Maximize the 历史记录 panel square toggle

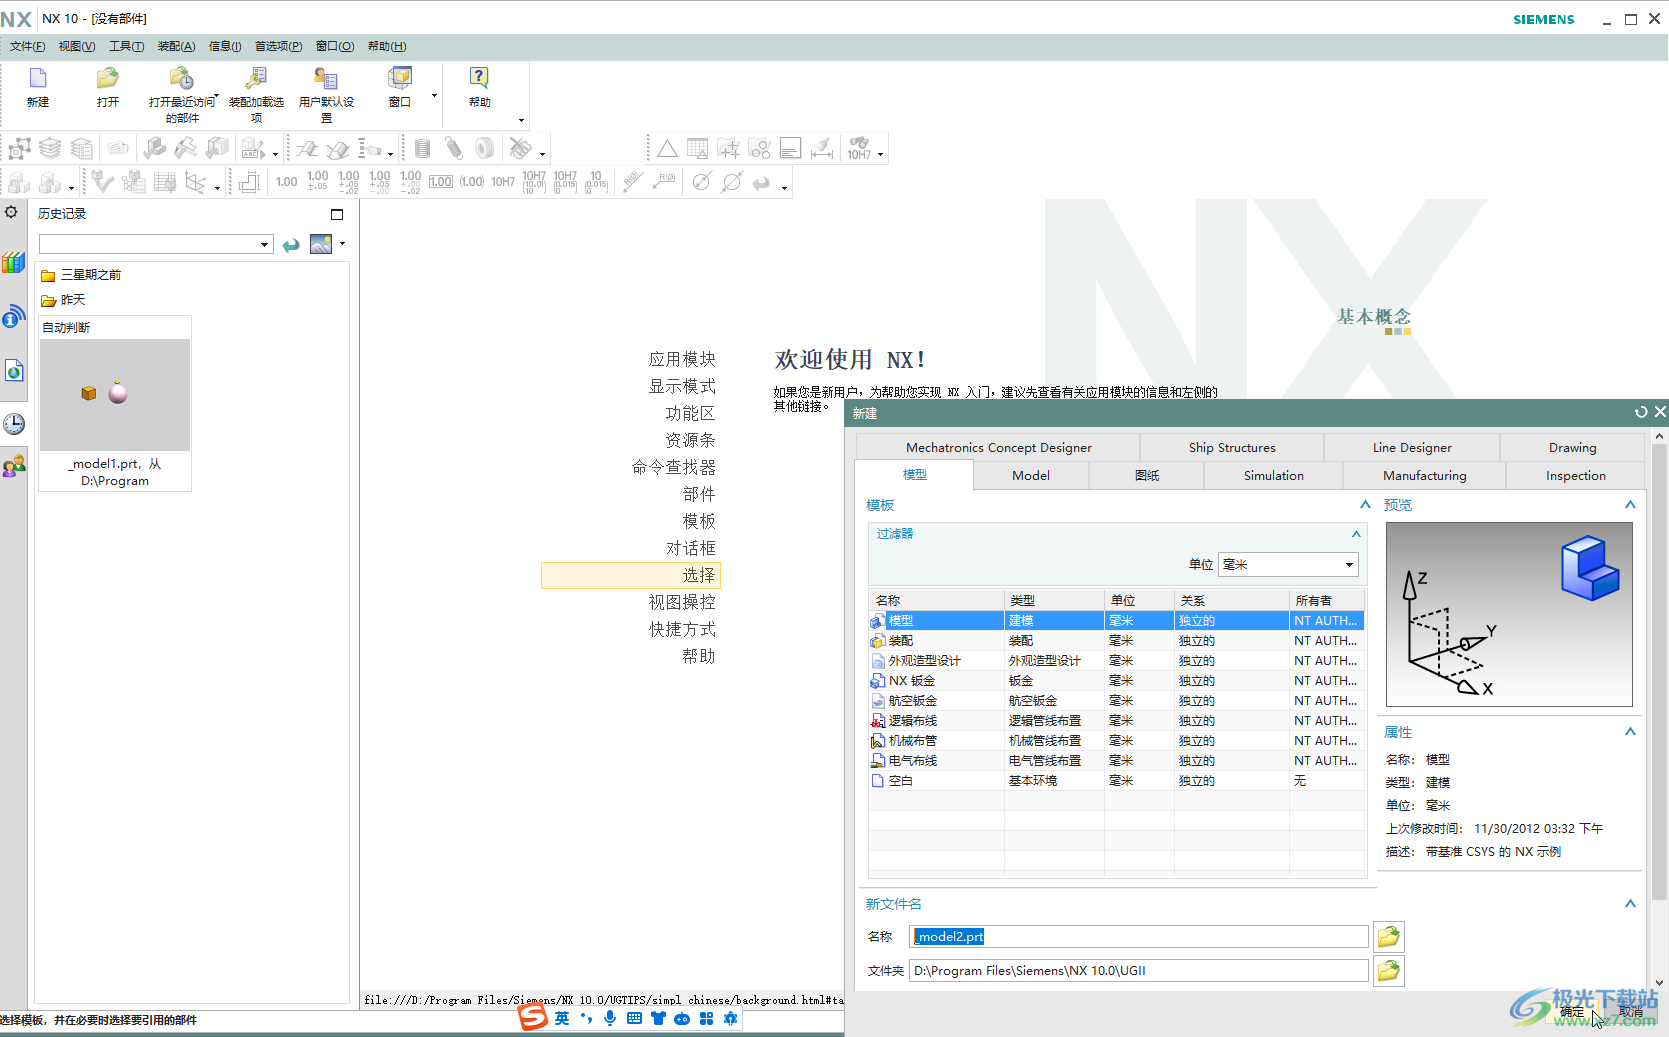pyautogui.click(x=337, y=214)
